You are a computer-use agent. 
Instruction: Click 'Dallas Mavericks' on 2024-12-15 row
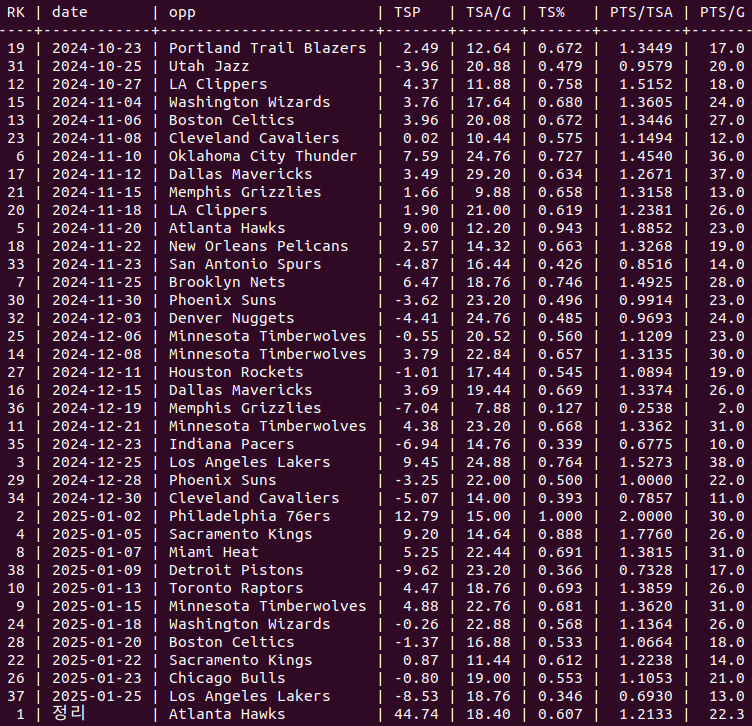pos(240,390)
